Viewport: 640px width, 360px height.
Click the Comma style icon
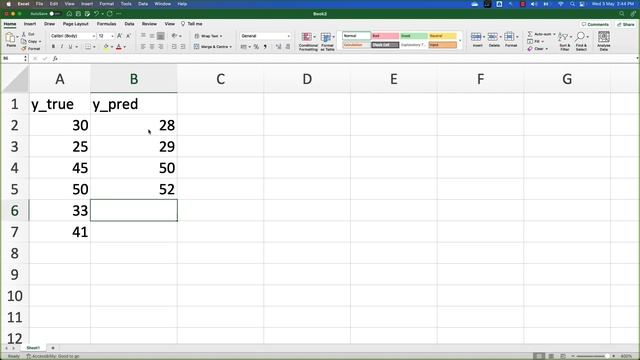[x=265, y=47]
